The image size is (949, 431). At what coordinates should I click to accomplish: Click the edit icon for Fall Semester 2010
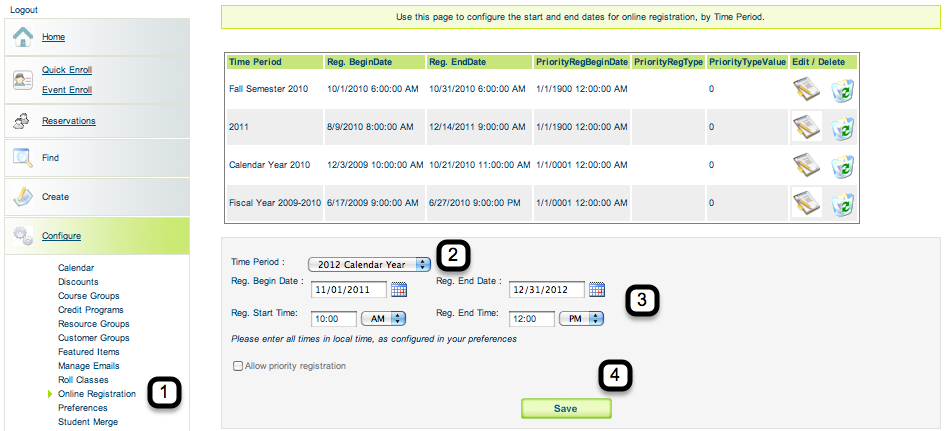tap(806, 90)
